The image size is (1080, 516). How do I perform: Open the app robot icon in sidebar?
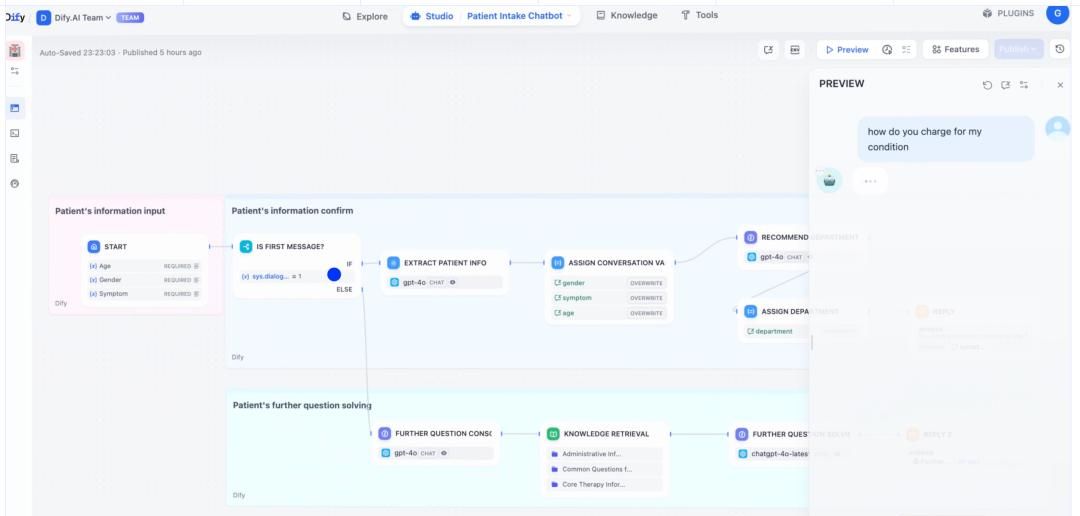pos(14,50)
